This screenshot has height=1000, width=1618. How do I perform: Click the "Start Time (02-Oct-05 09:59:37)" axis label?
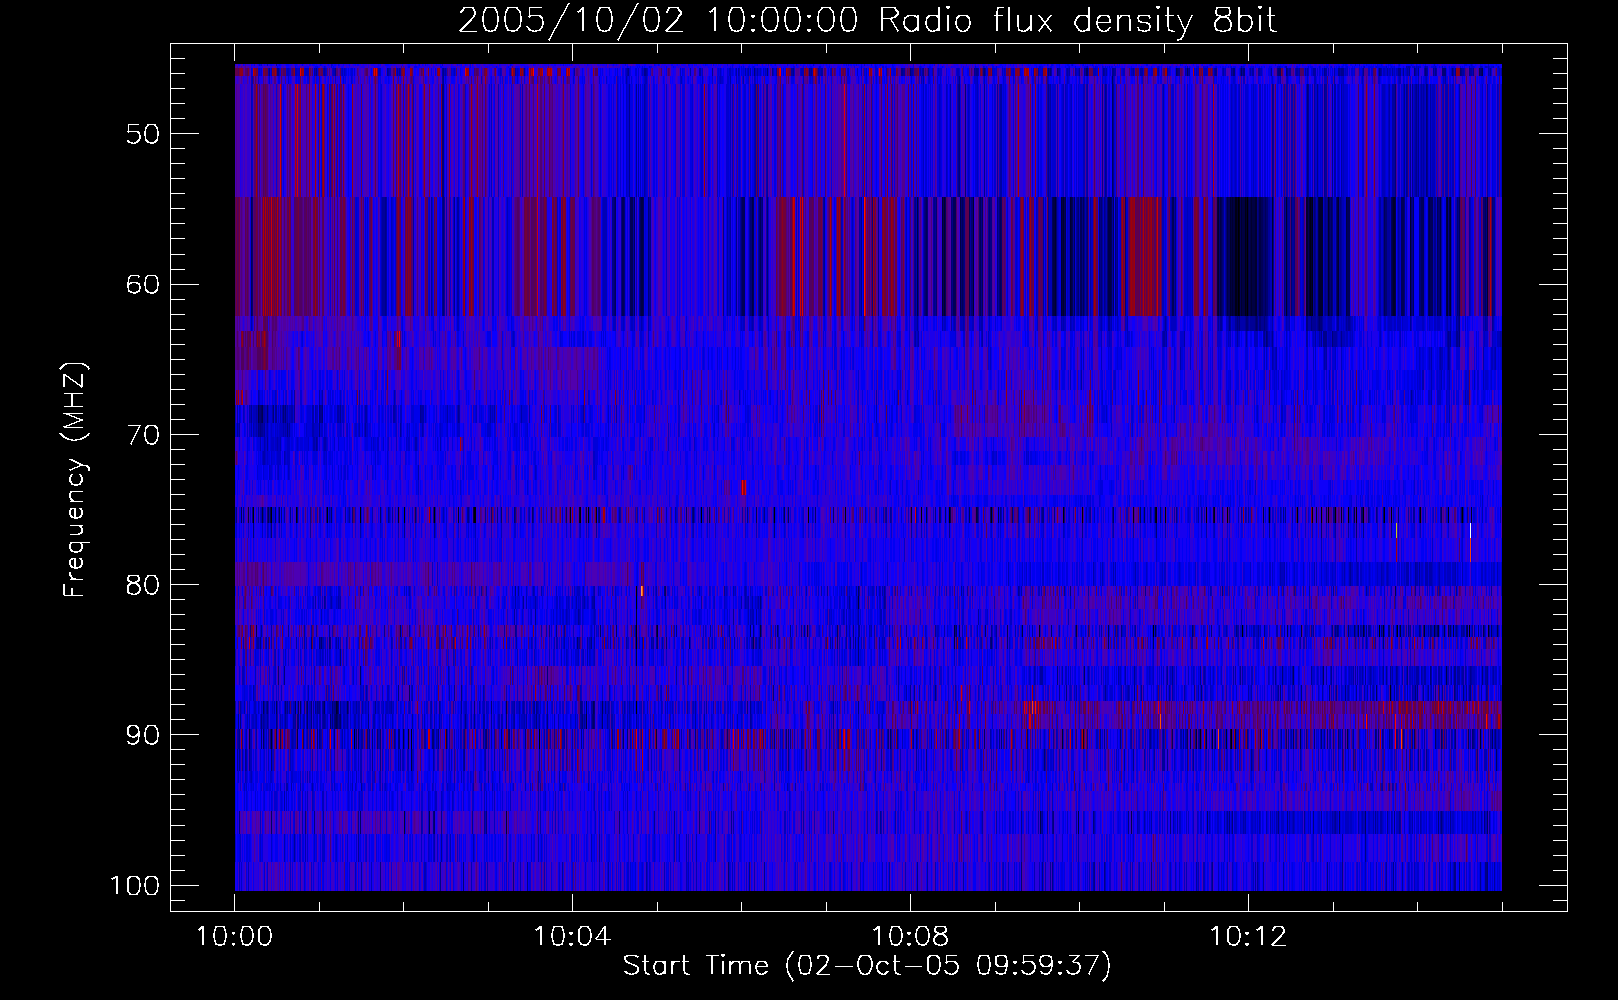pyautogui.click(x=867, y=966)
